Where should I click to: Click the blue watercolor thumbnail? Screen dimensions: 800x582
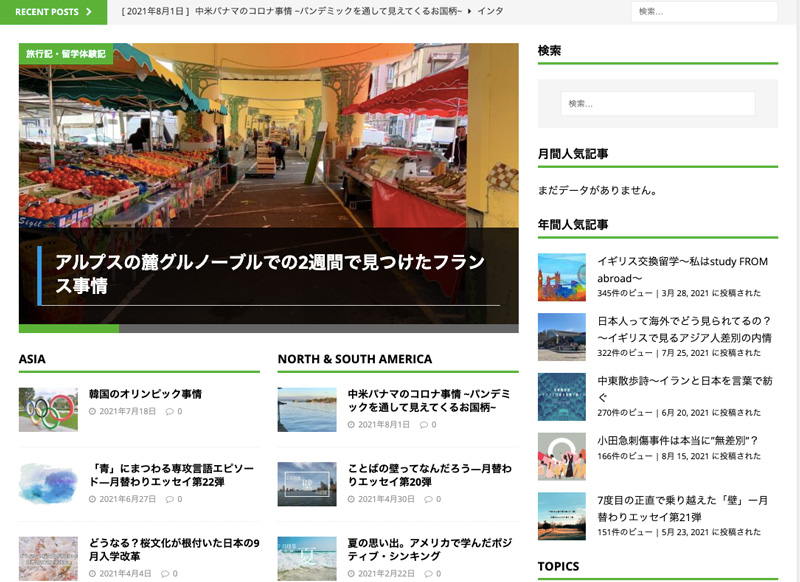pos(48,484)
